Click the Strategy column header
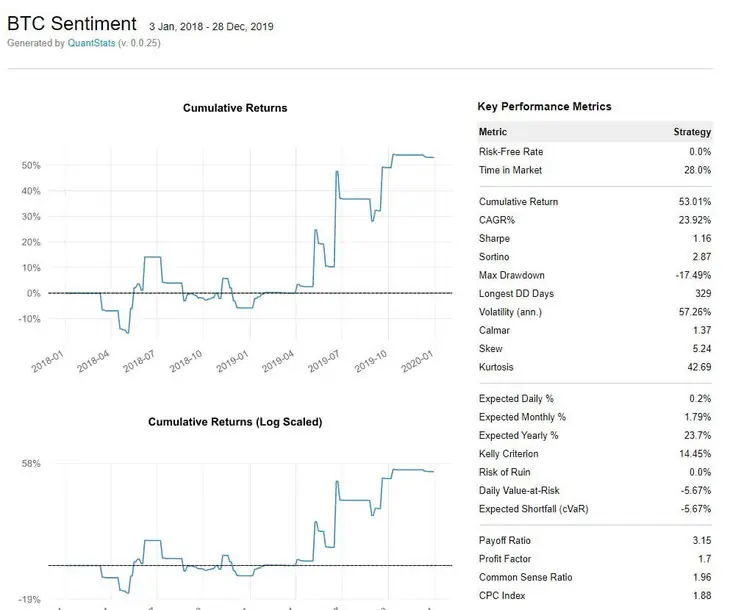 click(x=692, y=132)
